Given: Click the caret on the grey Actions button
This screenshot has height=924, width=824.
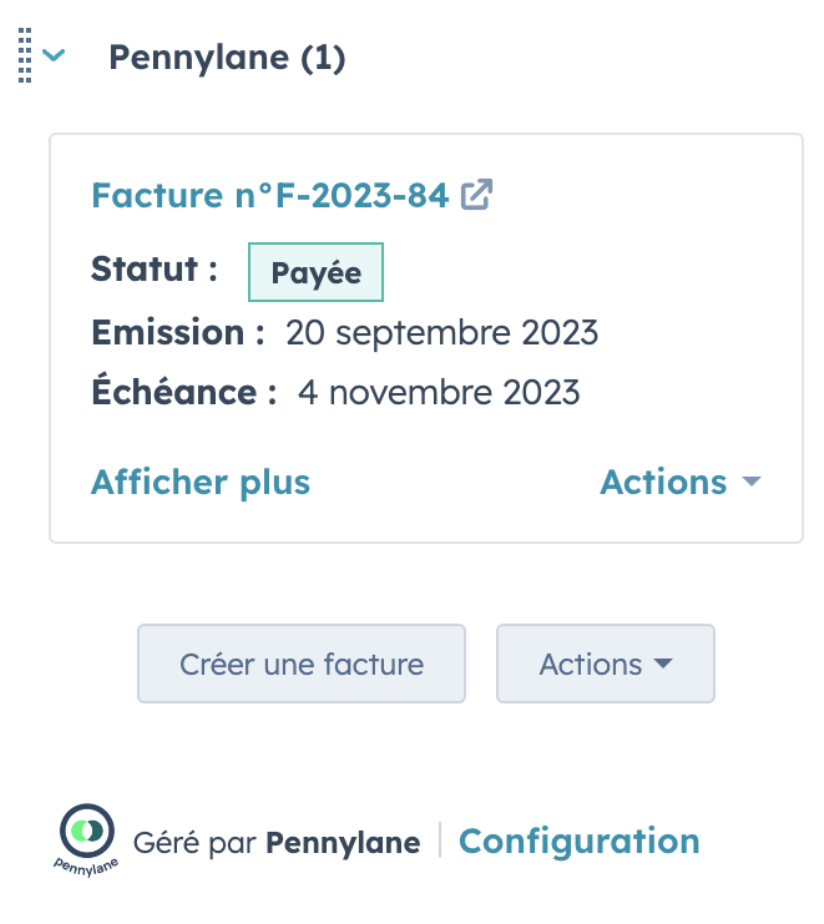Looking at the screenshot, I should point(663,664).
